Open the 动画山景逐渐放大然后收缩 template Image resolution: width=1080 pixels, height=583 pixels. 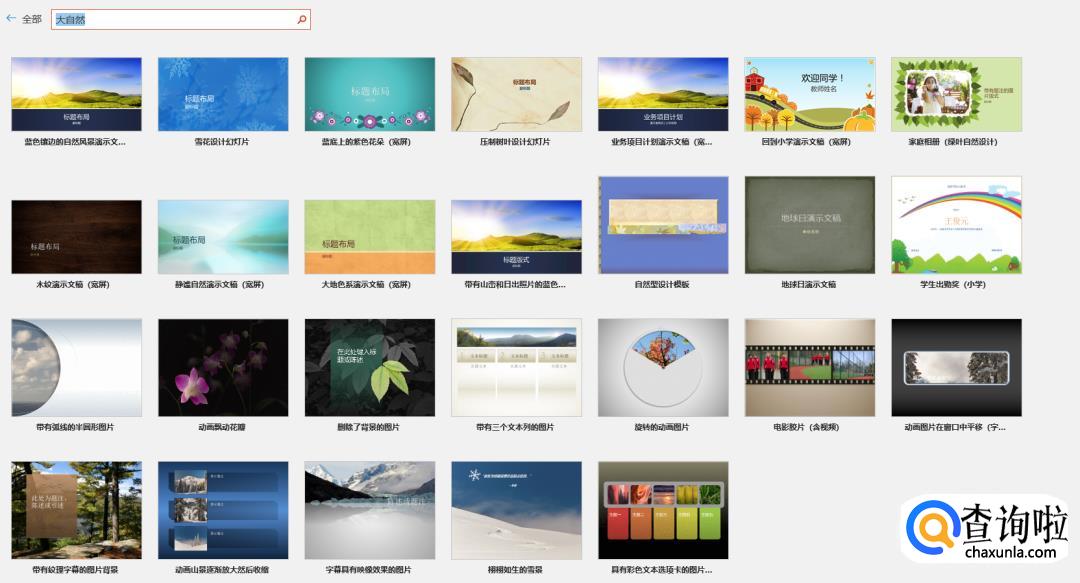223,510
